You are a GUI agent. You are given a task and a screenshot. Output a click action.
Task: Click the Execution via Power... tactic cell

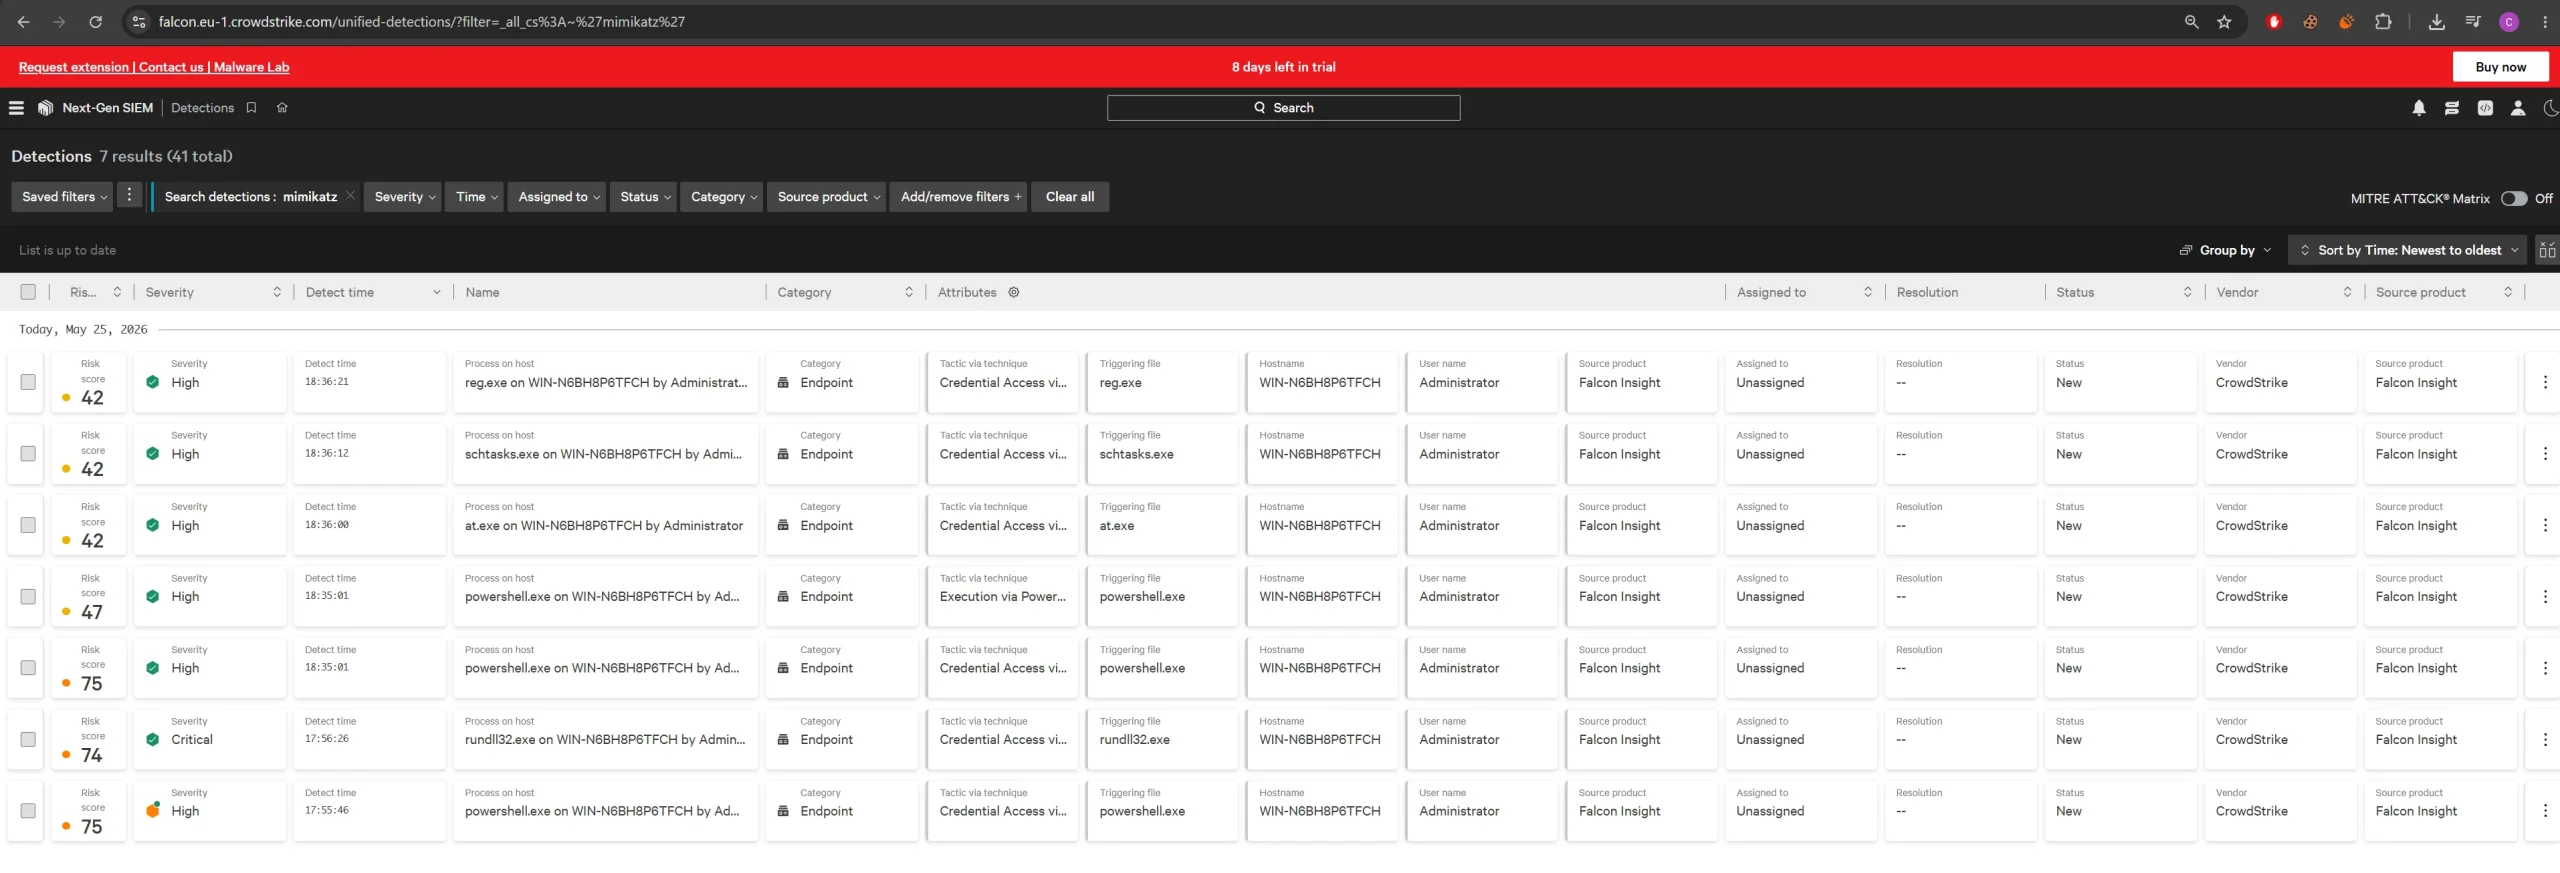[x=1002, y=597]
